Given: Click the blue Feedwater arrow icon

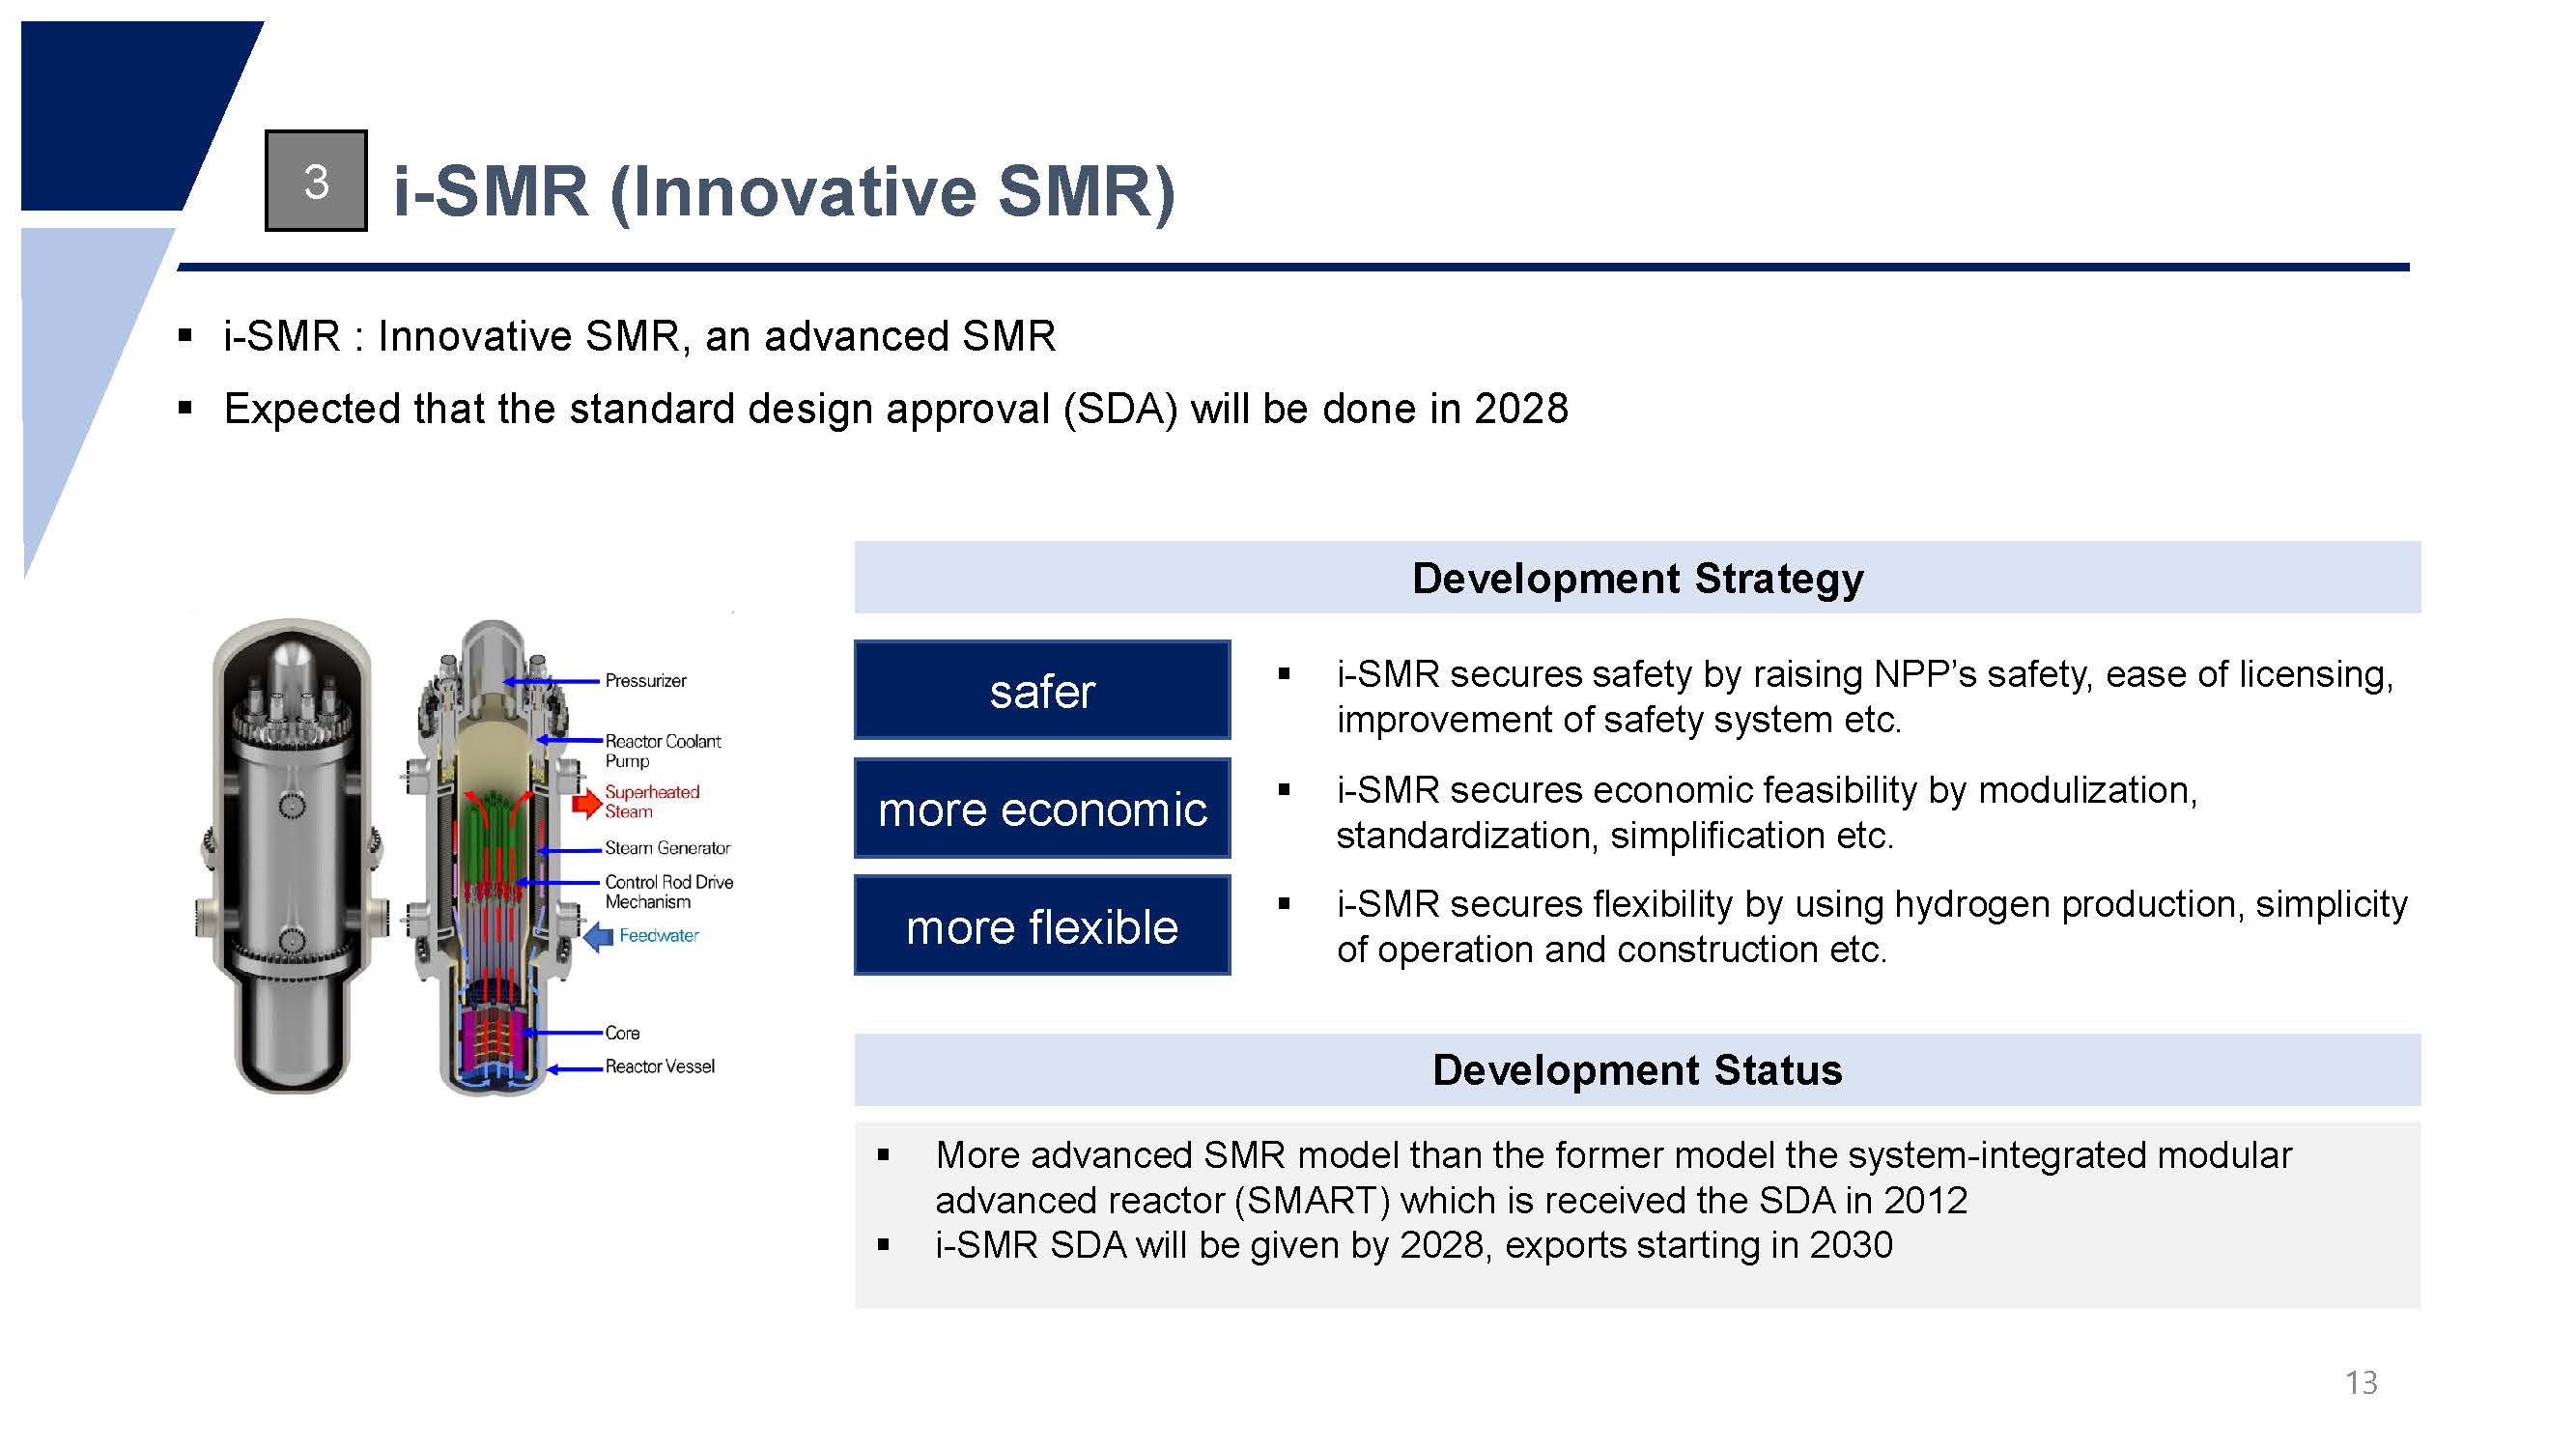Looking at the screenshot, I should pos(598,937).
